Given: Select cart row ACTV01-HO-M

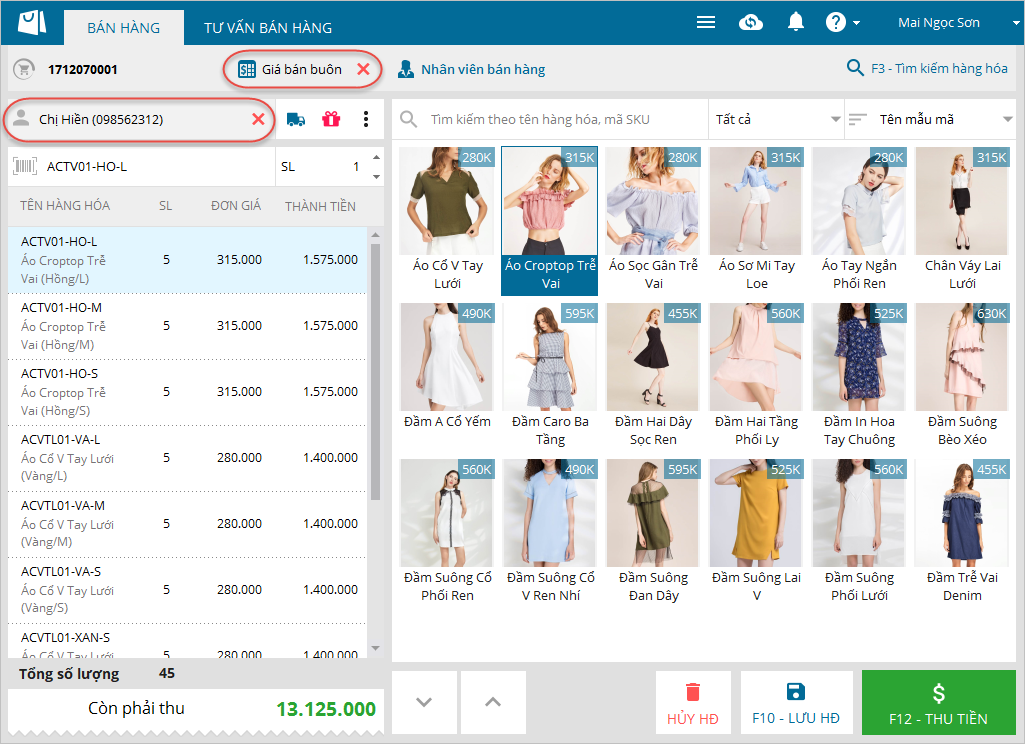Looking at the screenshot, I should pyautogui.click(x=188, y=326).
